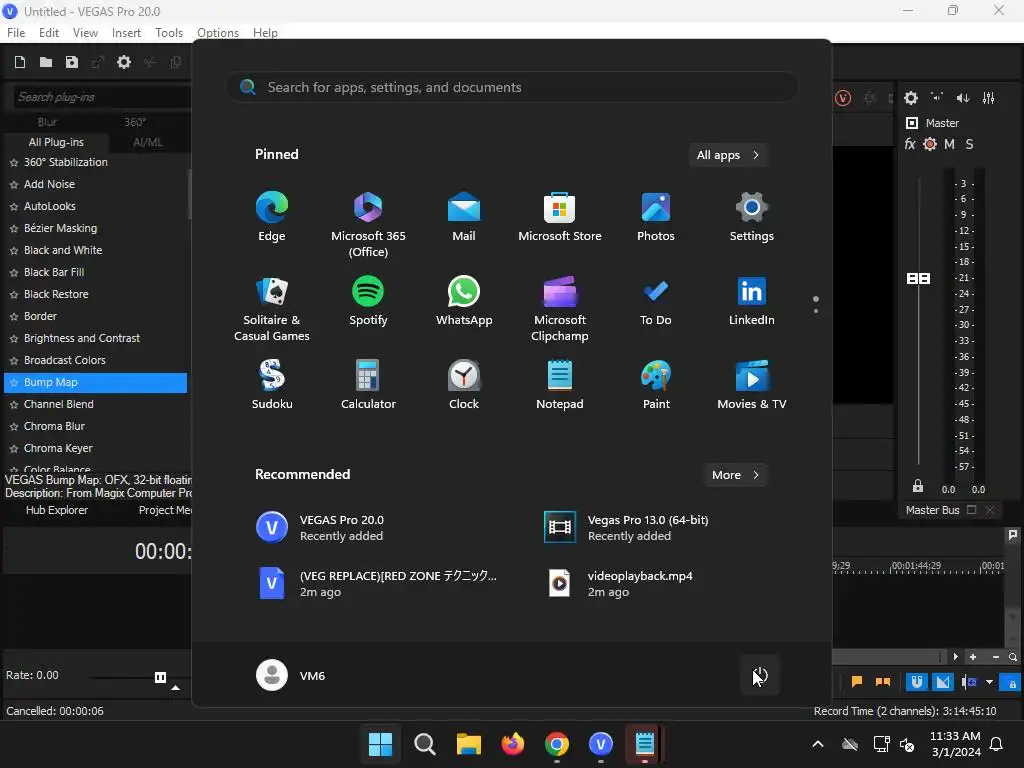
Task: Open Master Bus audio properties gear icon
Action: pyautogui.click(x=910, y=98)
